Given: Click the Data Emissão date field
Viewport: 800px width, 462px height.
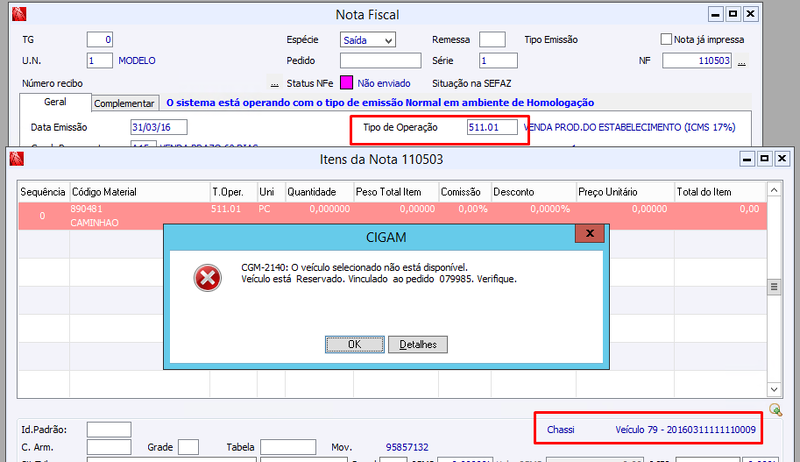Looking at the screenshot, I should [159, 127].
